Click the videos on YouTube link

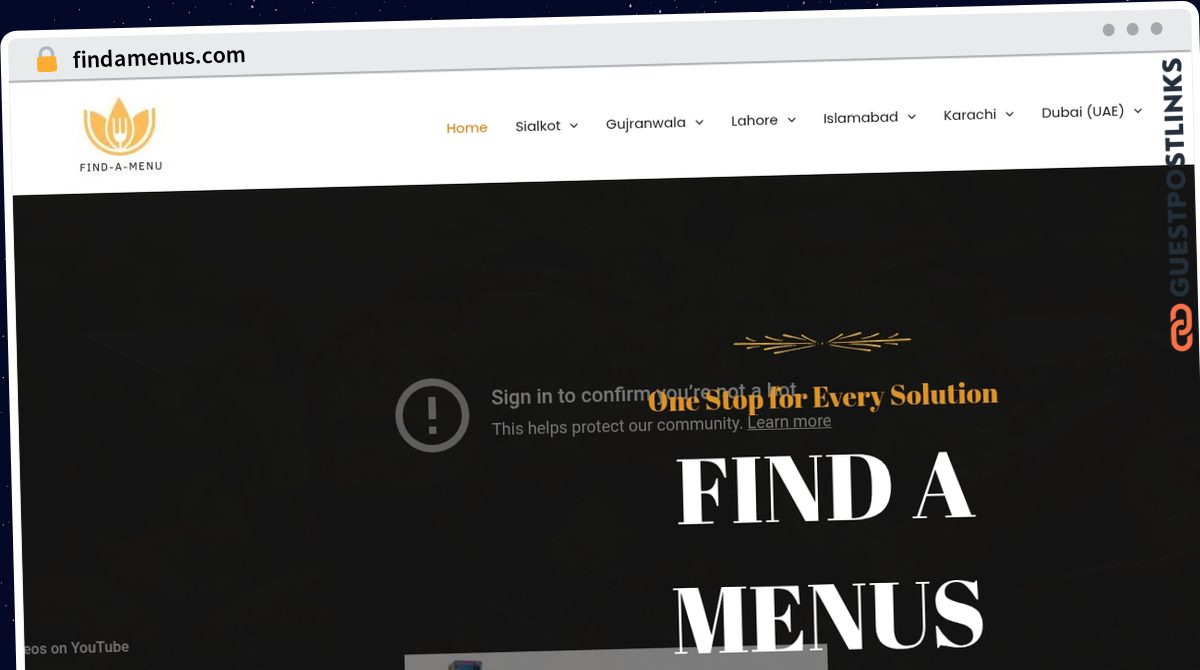74,648
